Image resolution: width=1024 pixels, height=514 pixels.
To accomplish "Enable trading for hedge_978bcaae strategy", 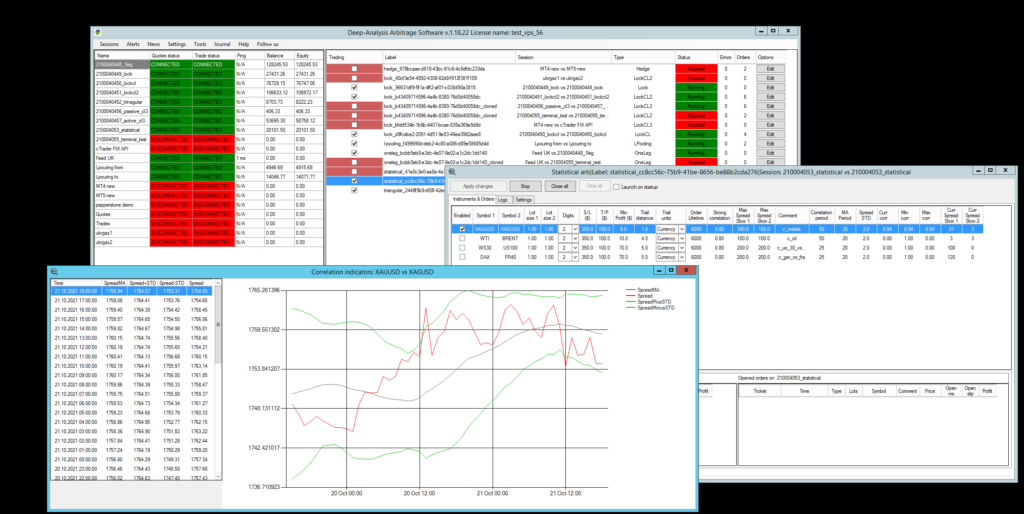I will click(354, 69).
